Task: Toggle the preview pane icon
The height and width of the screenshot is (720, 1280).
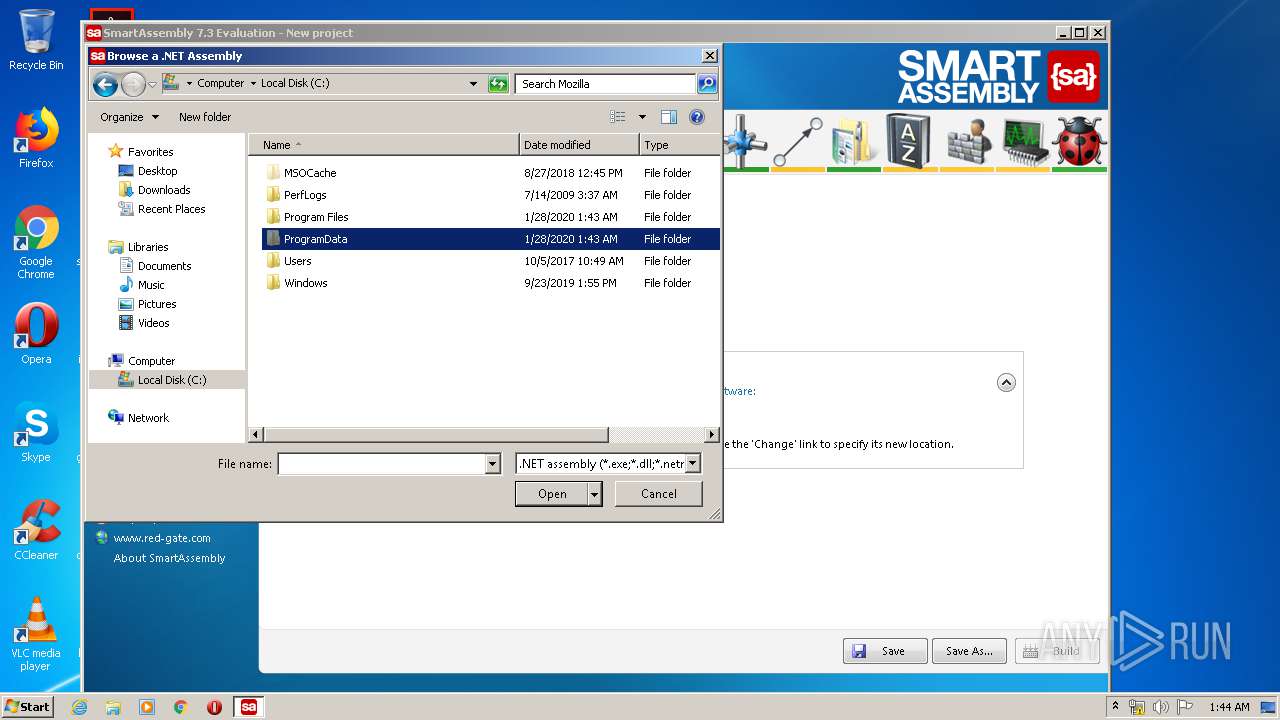Action: [x=669, y=117]
